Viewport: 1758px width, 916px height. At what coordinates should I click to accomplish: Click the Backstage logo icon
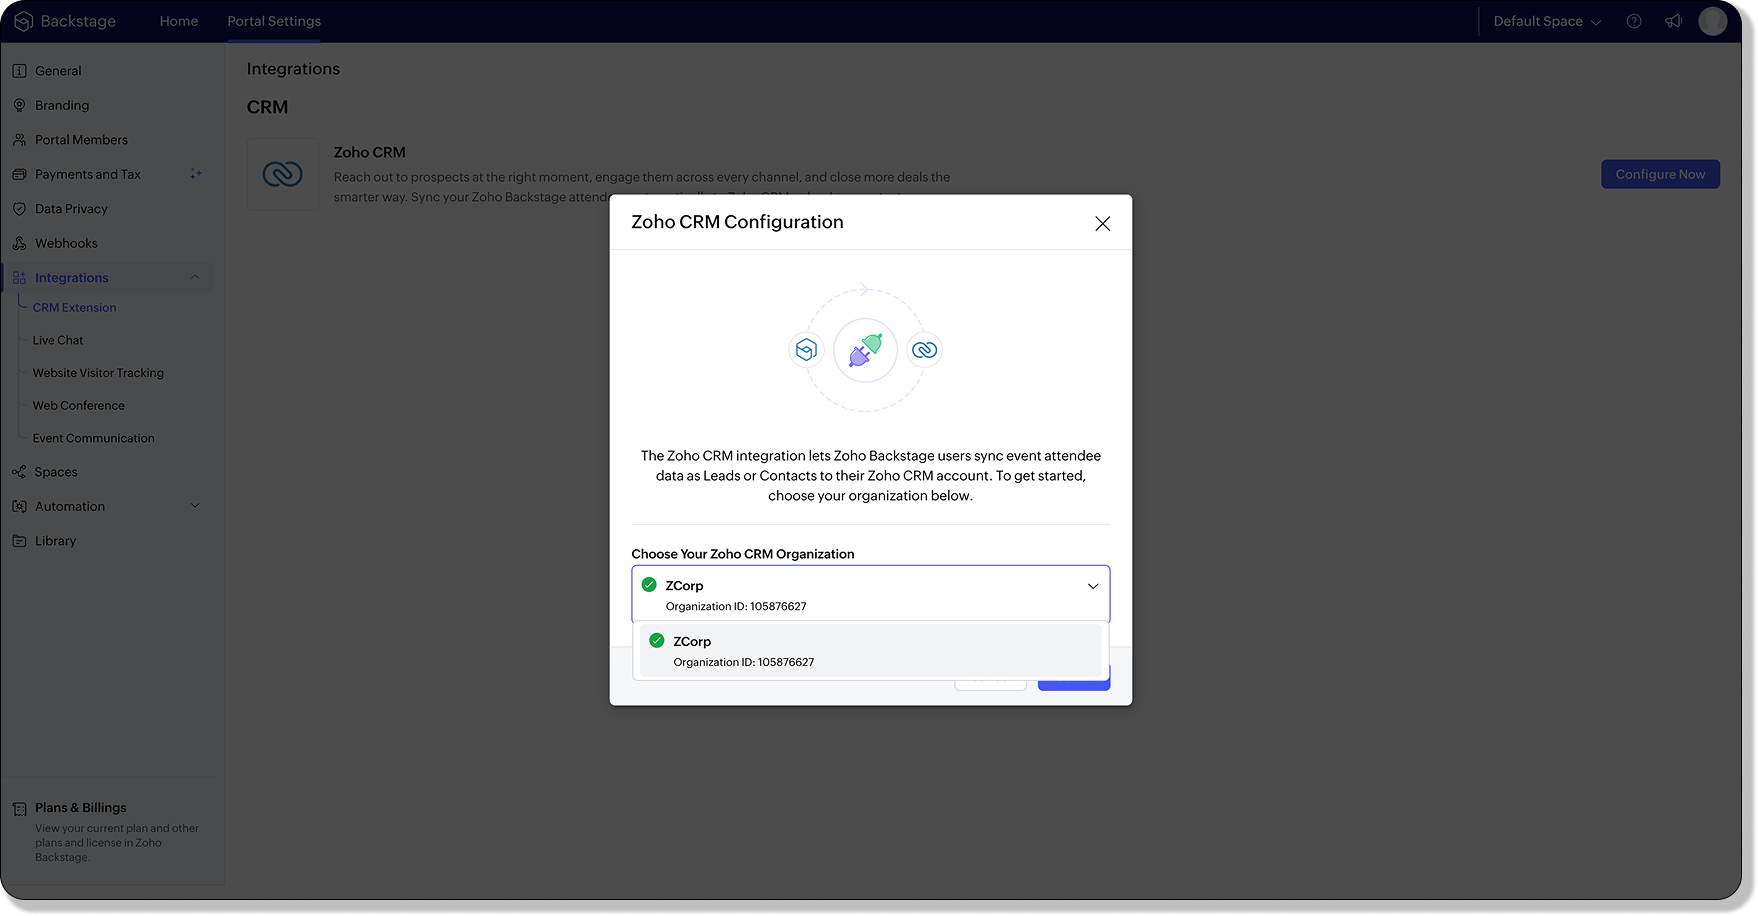click(23, 21)
